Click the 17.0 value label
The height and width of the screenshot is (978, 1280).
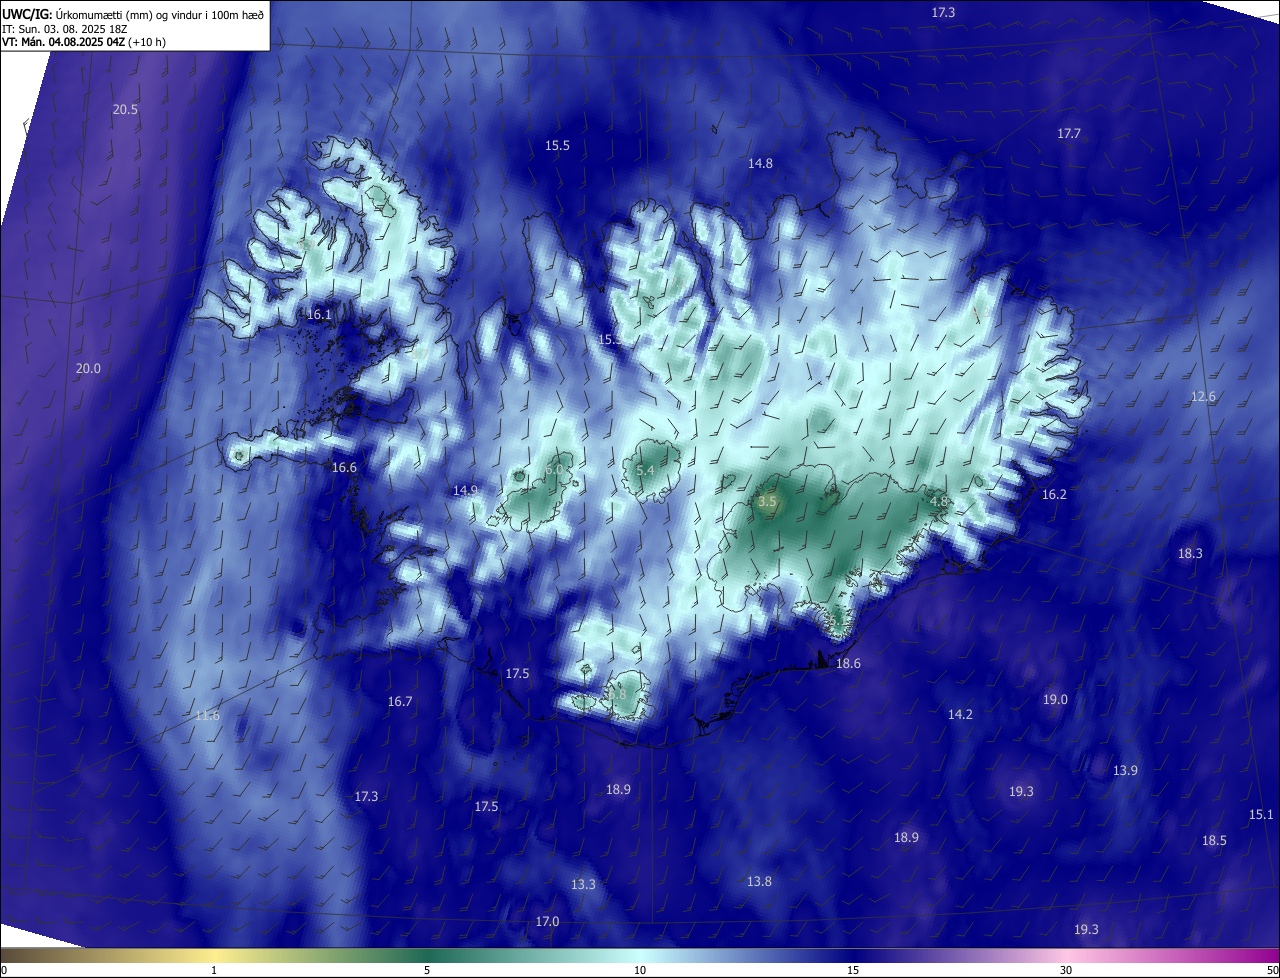[547, 922]
